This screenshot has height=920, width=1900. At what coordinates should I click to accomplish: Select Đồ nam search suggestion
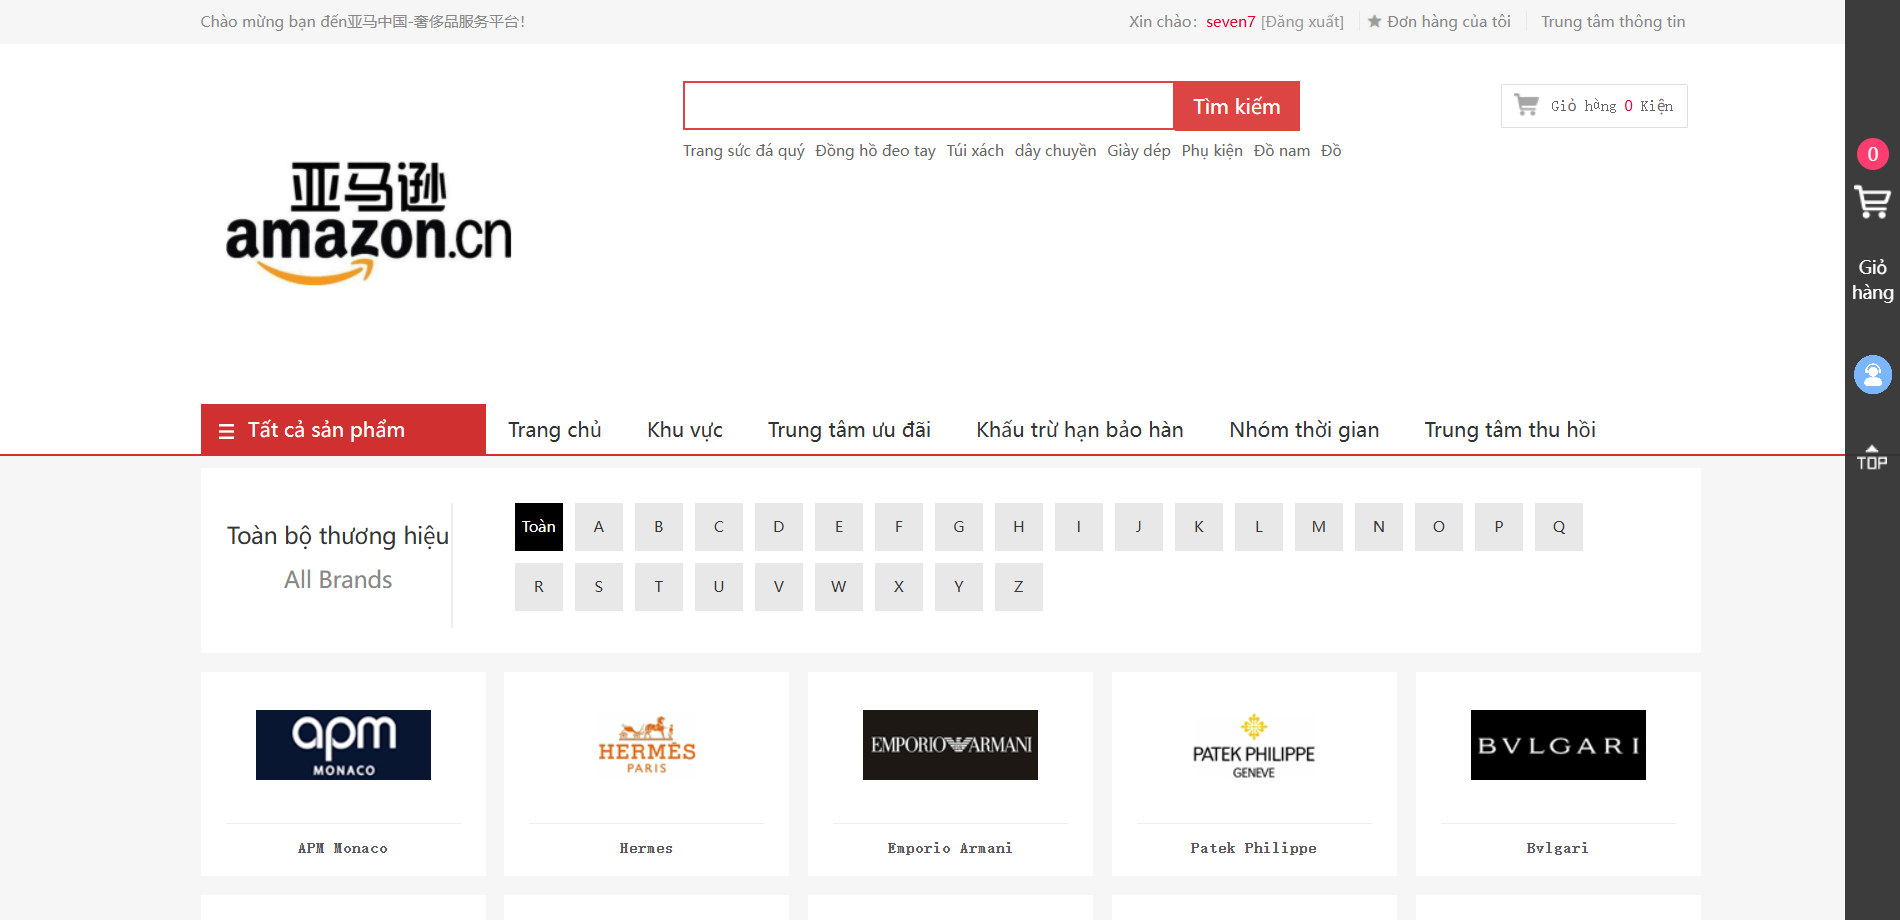(1282, 150)
